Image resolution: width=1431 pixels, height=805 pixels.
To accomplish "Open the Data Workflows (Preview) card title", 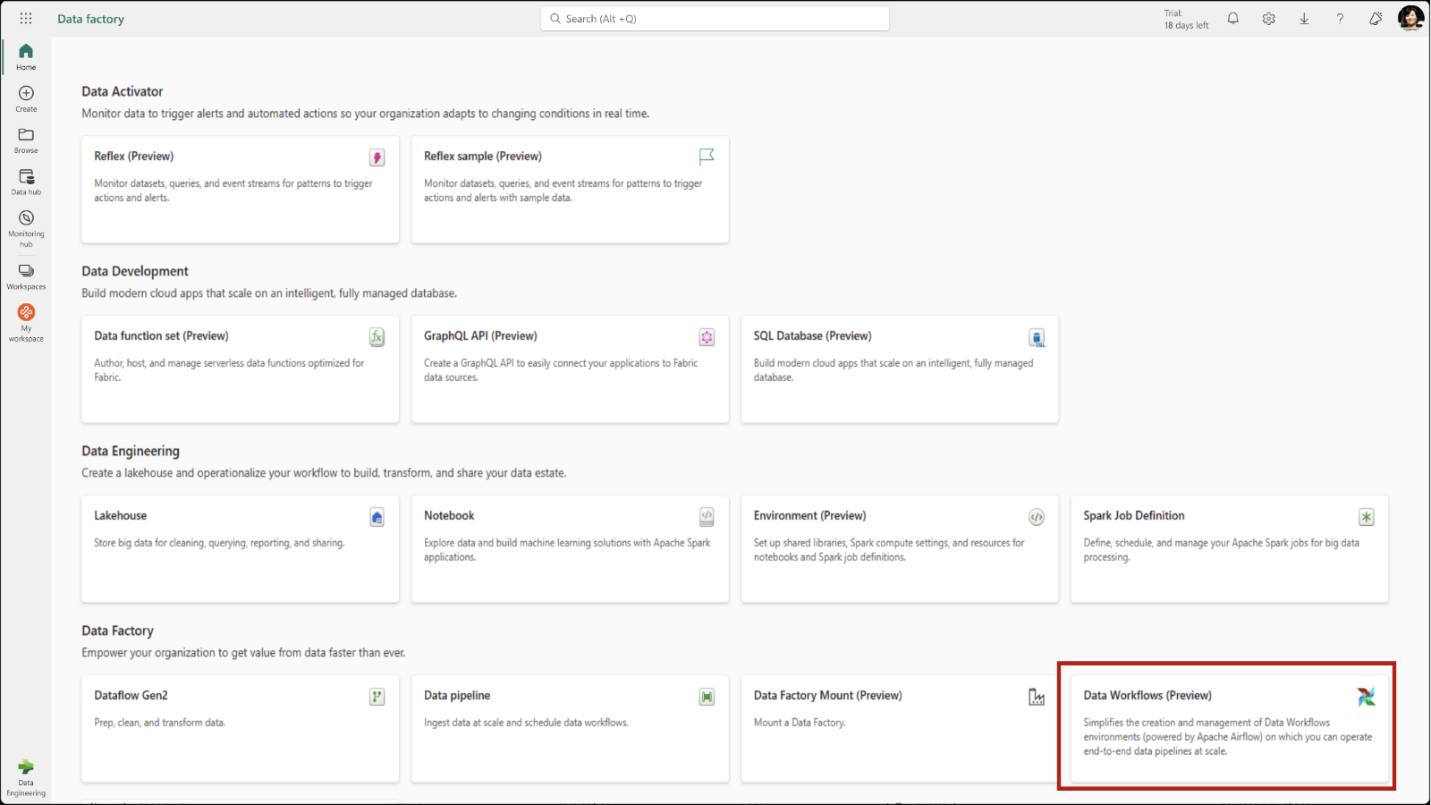I will [1147, 696].
